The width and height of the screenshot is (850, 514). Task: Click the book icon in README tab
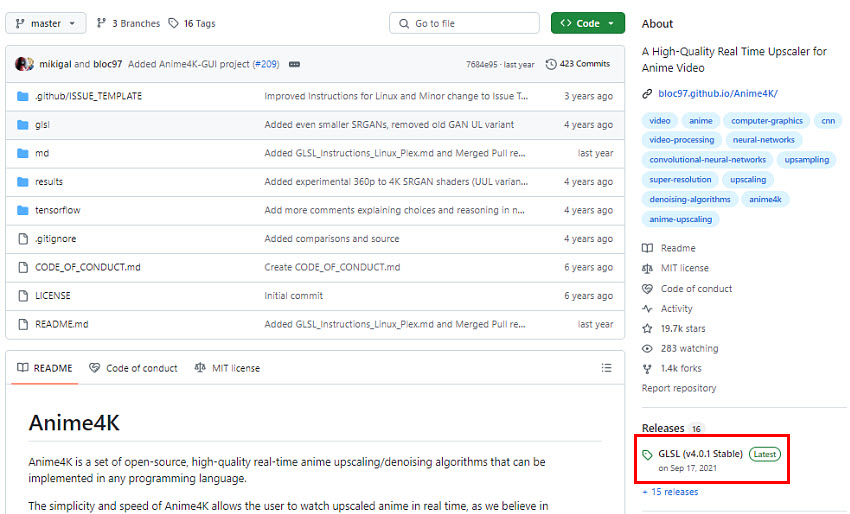click(x=23, y=368)
